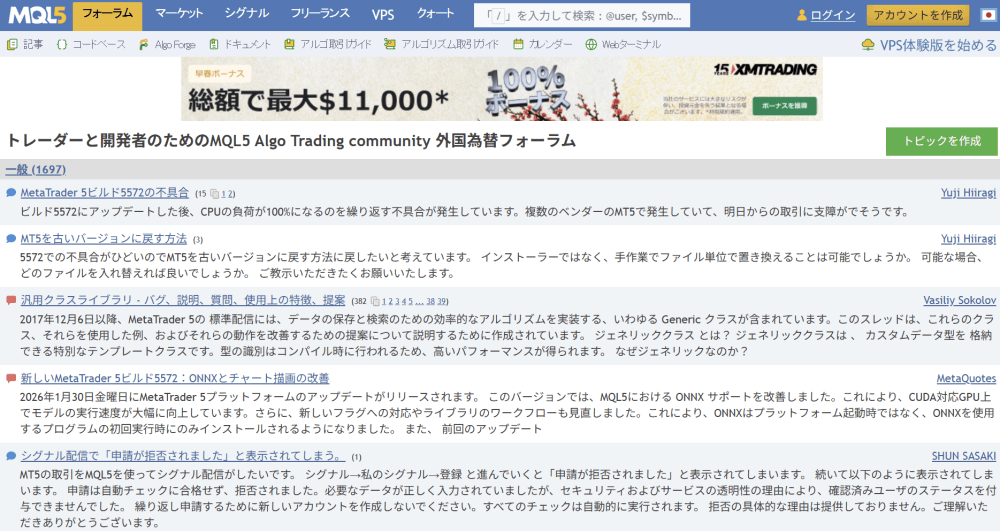Click speech bubble icon of ビルド5572の不具合 topic
This screenshot has width=1000, height=531.
(11, 193)
